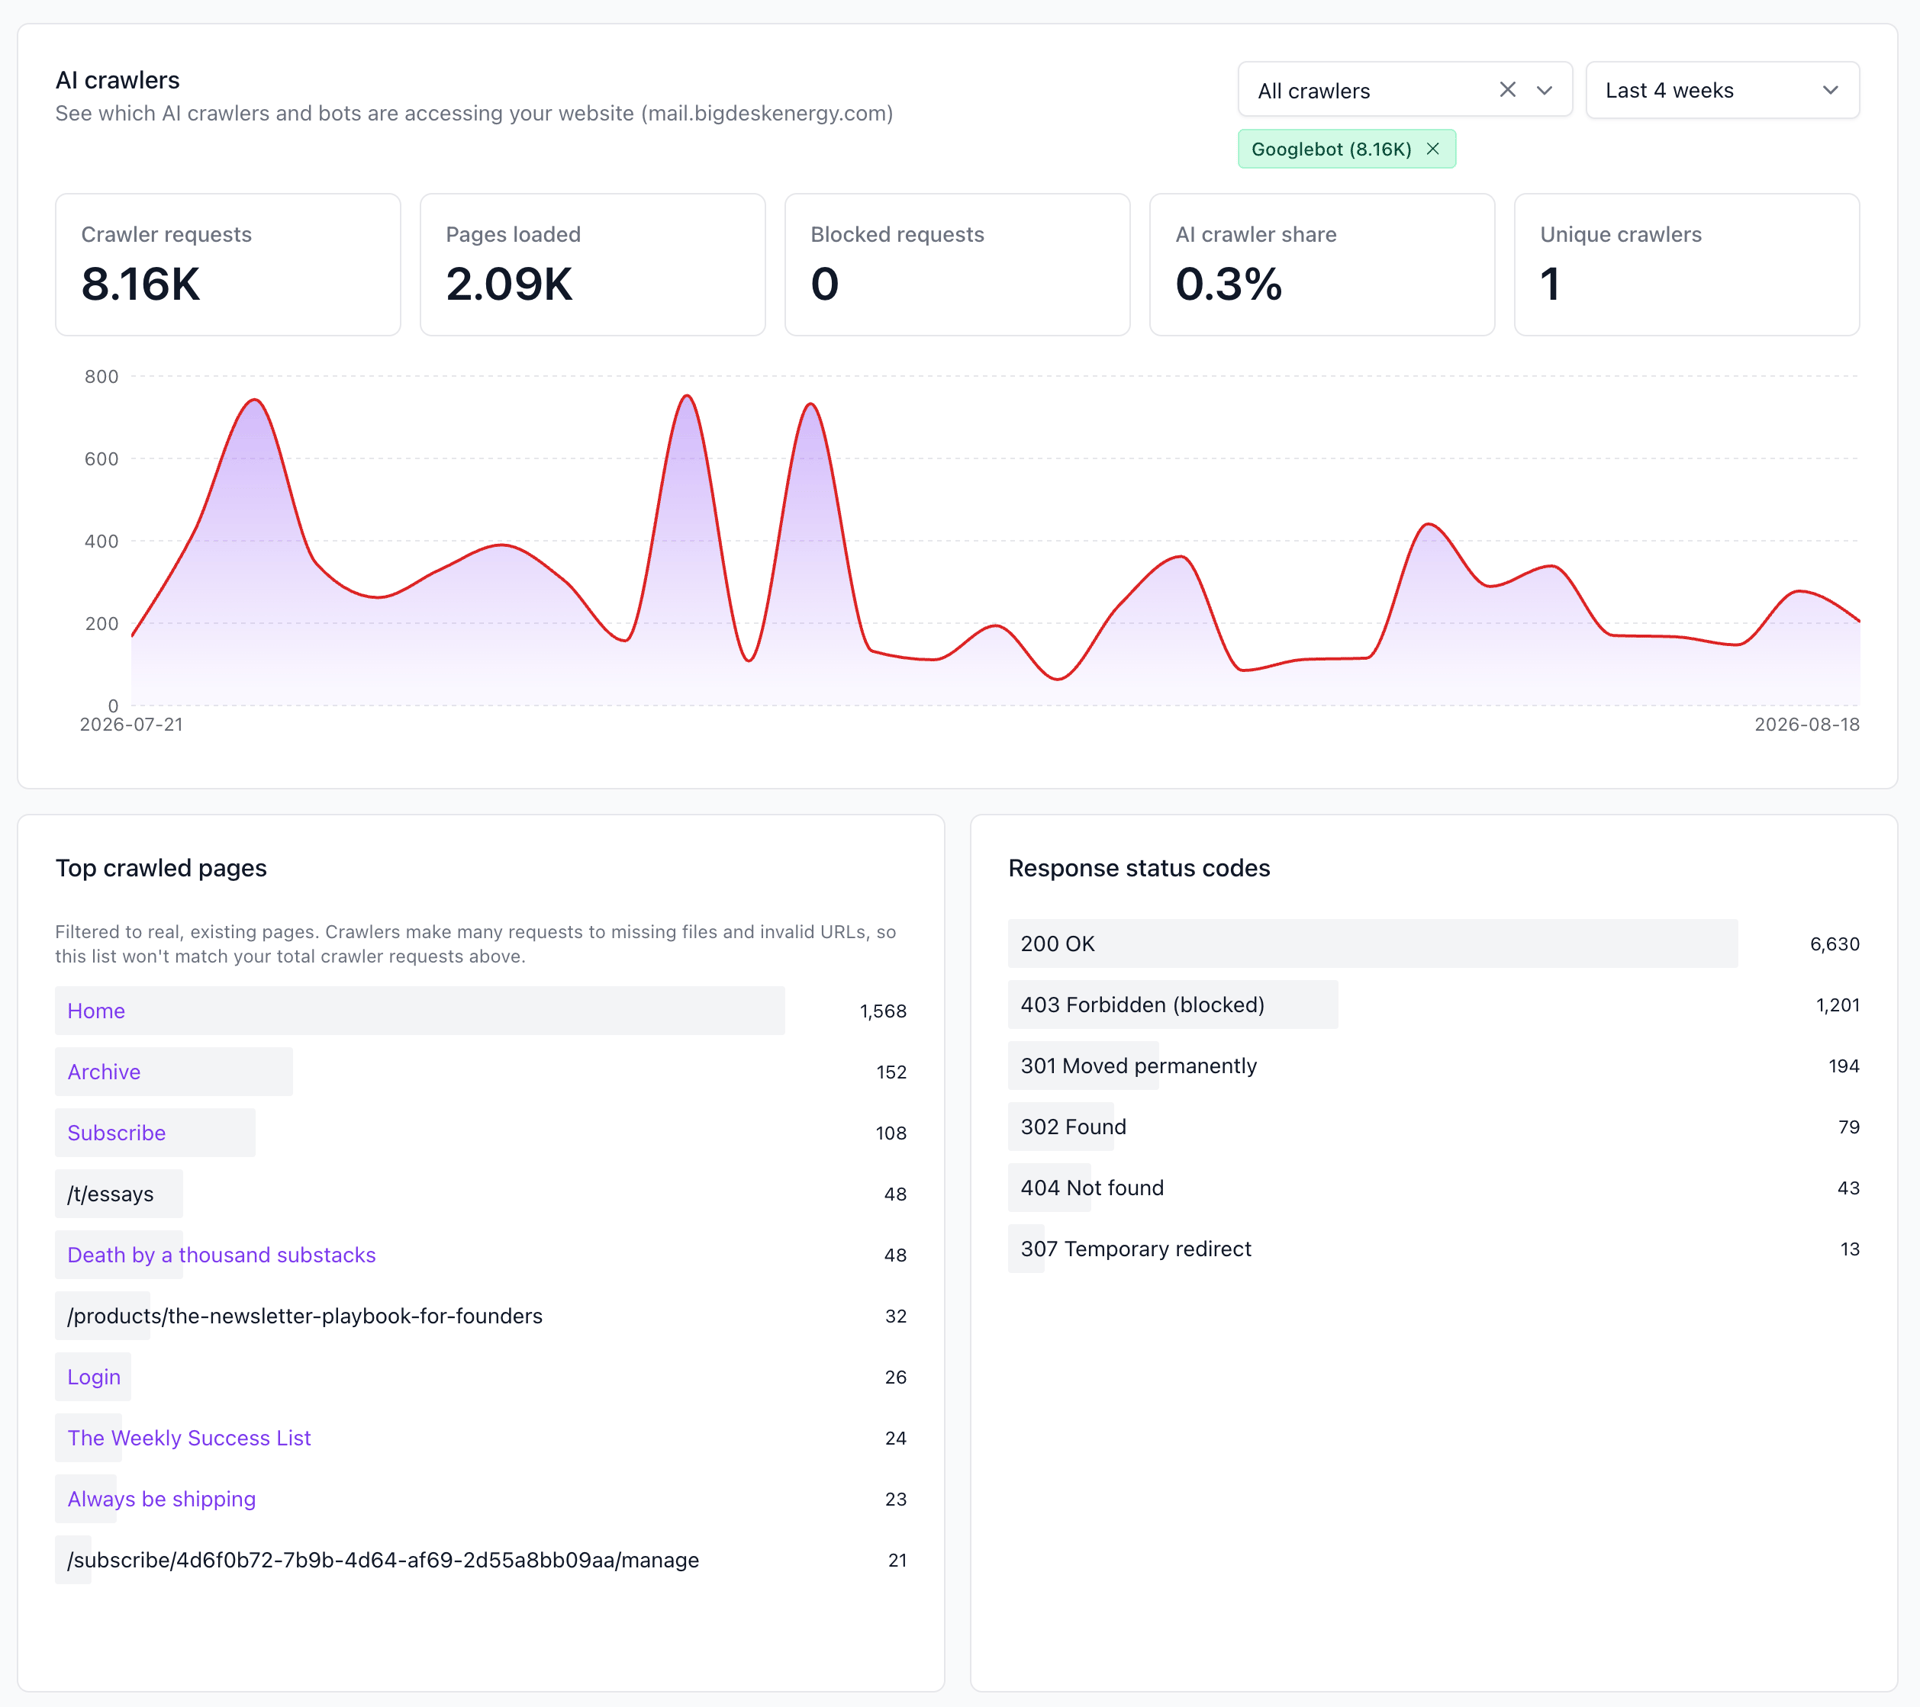Clear the All crawlers filter selection
1920x1707 pixels.
click(x=1507, y=90)
